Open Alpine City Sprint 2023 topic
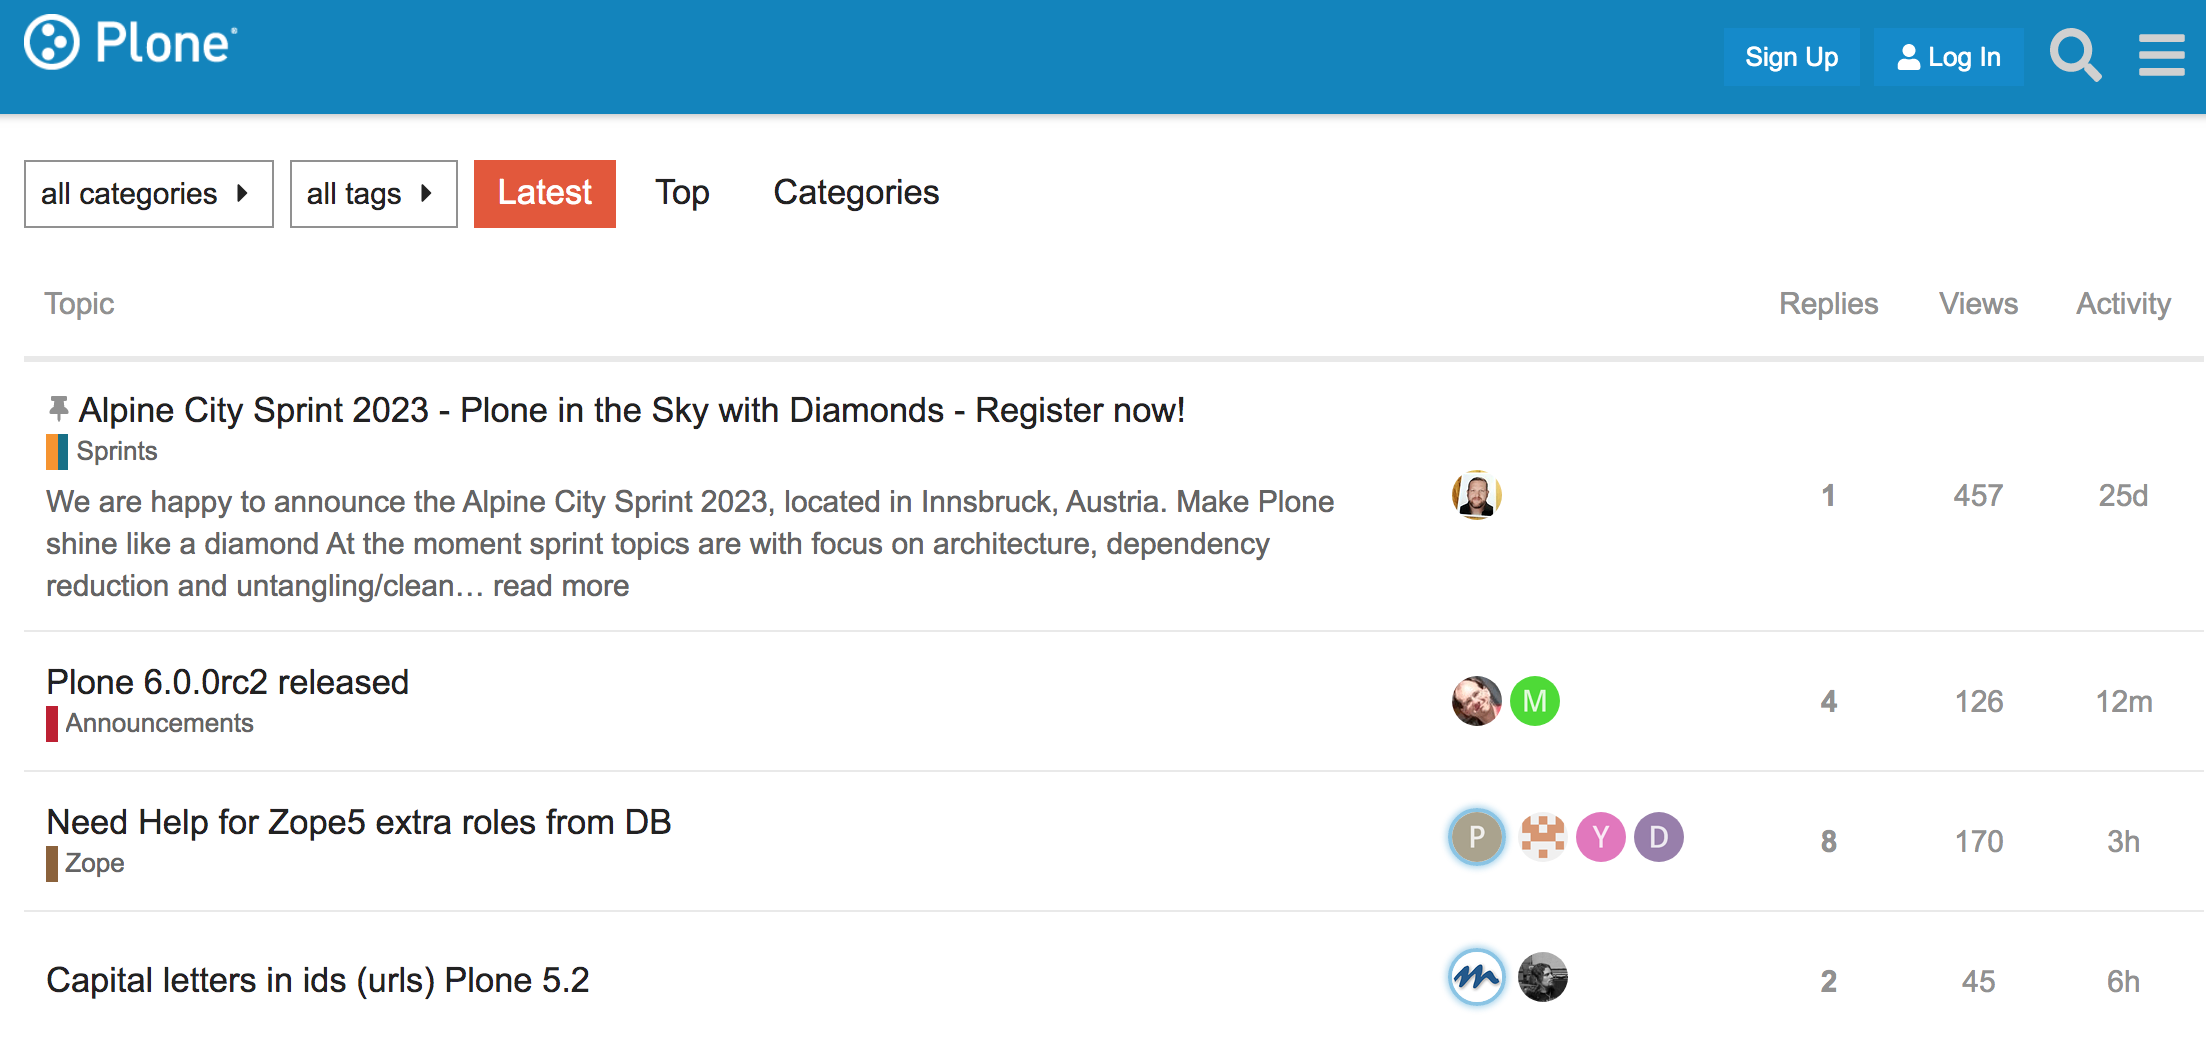 point(632,410)
